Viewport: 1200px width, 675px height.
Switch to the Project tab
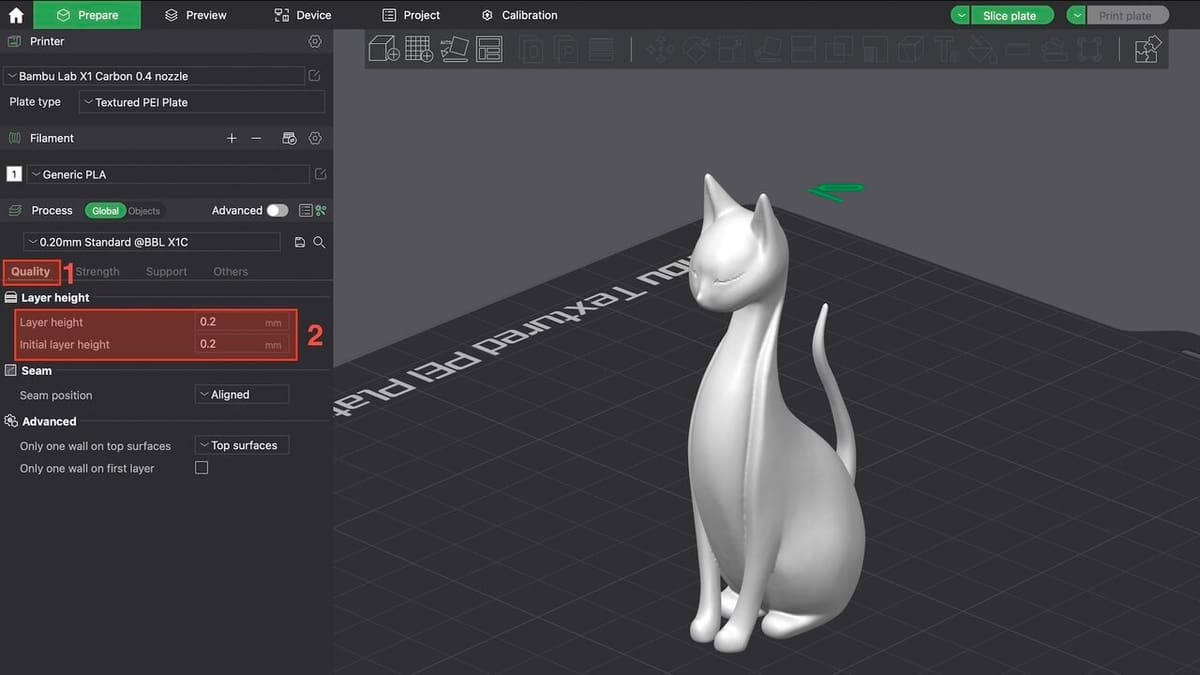(411, 15)
